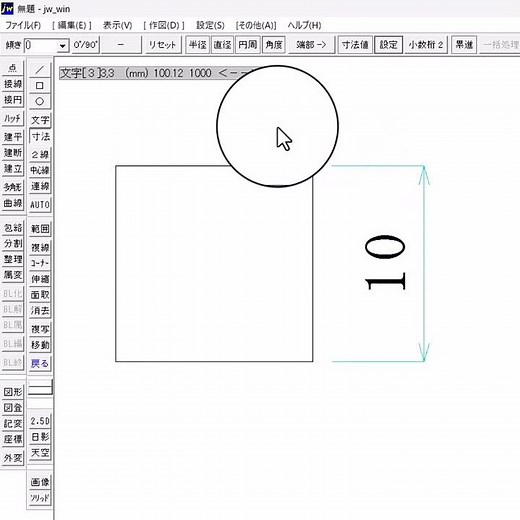The image size is (520, 520).
Task: Select the 文字 text tool
Action: (40, 120)
